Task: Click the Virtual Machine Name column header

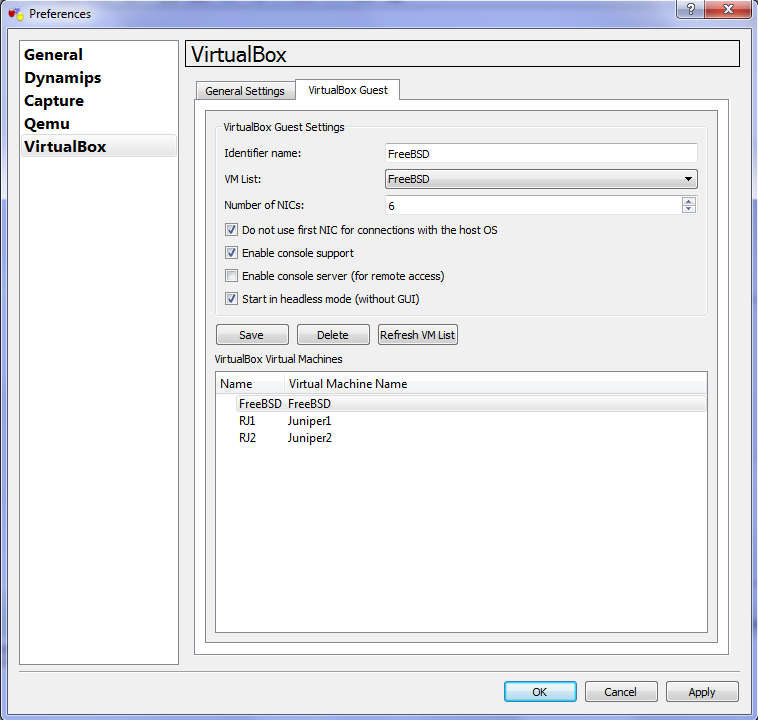Action: point(496,384)
